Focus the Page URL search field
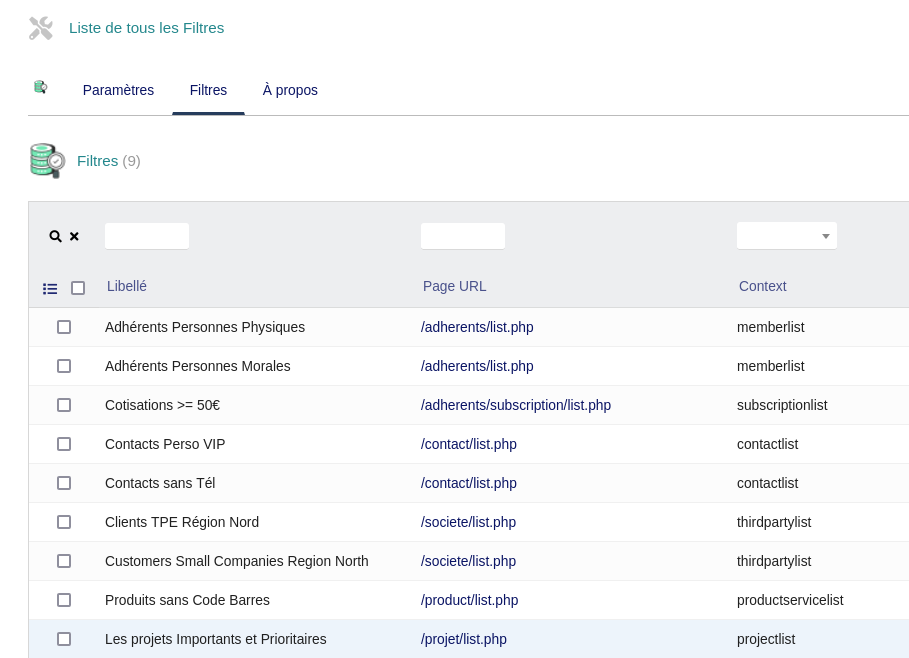The height and width of the screenshot is (658, 909). pos(463,236)
